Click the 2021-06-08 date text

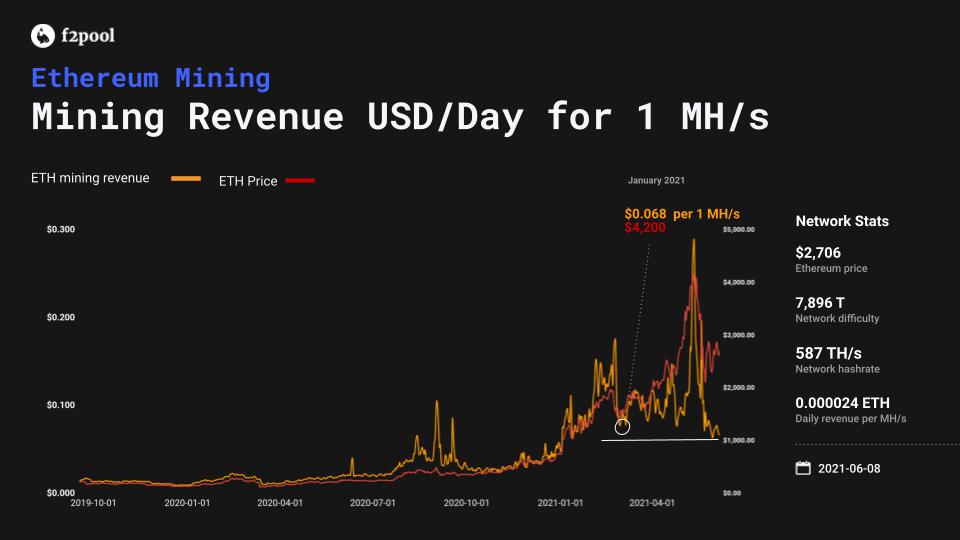coord(849,468)
